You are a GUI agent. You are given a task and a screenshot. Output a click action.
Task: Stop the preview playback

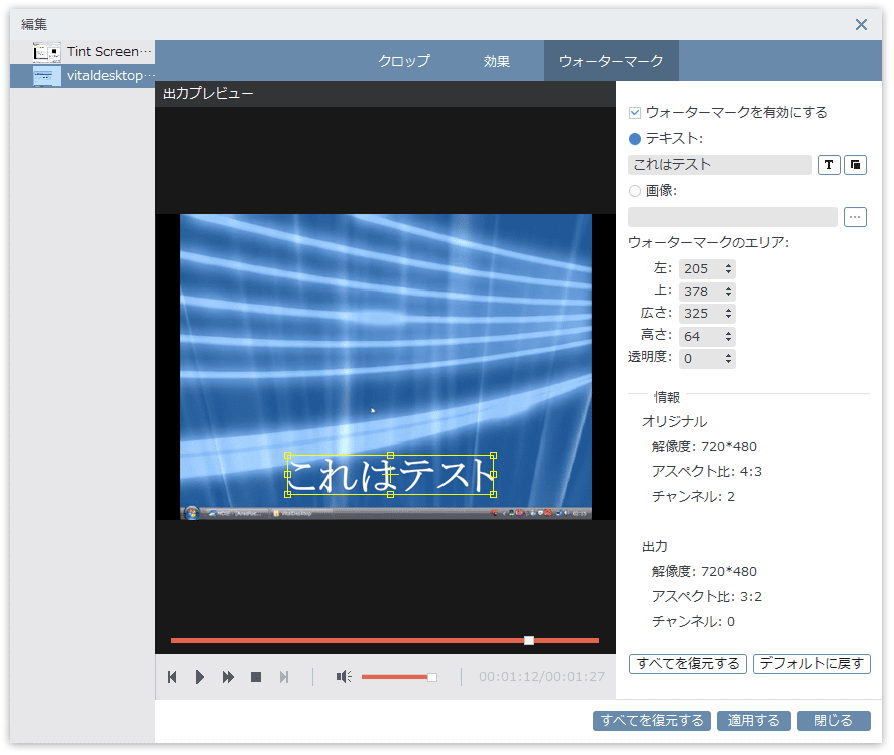[256, 677]
